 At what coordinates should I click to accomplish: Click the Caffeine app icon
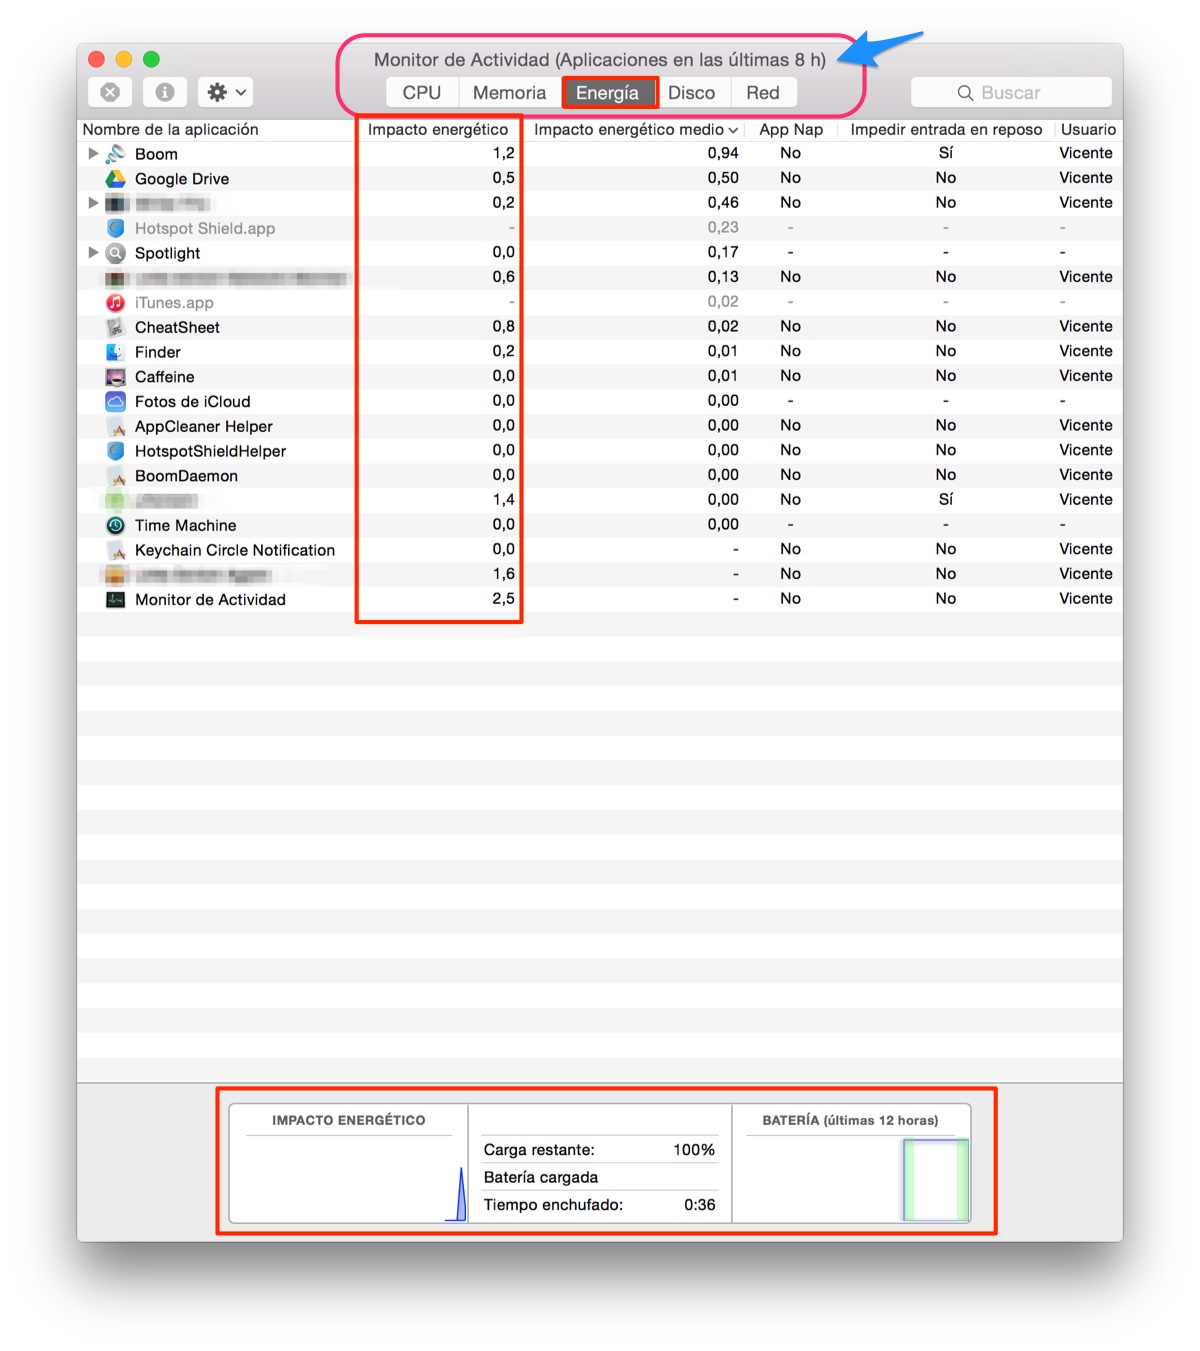point(116,377)
